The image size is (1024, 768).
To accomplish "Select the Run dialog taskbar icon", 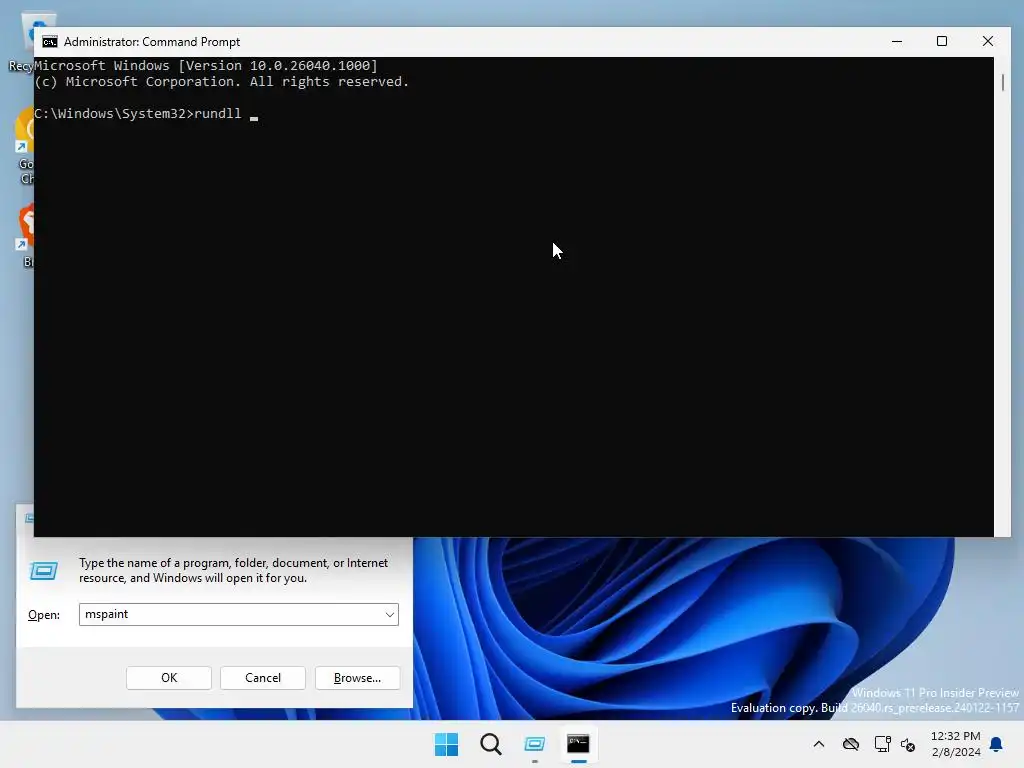I will (534, 744).
